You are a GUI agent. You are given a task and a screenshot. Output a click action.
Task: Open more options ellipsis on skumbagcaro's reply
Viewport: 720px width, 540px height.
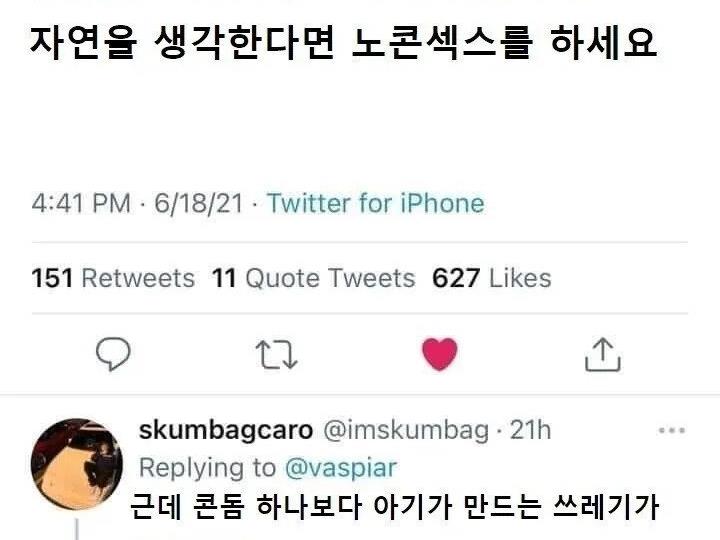pos(670,431)
